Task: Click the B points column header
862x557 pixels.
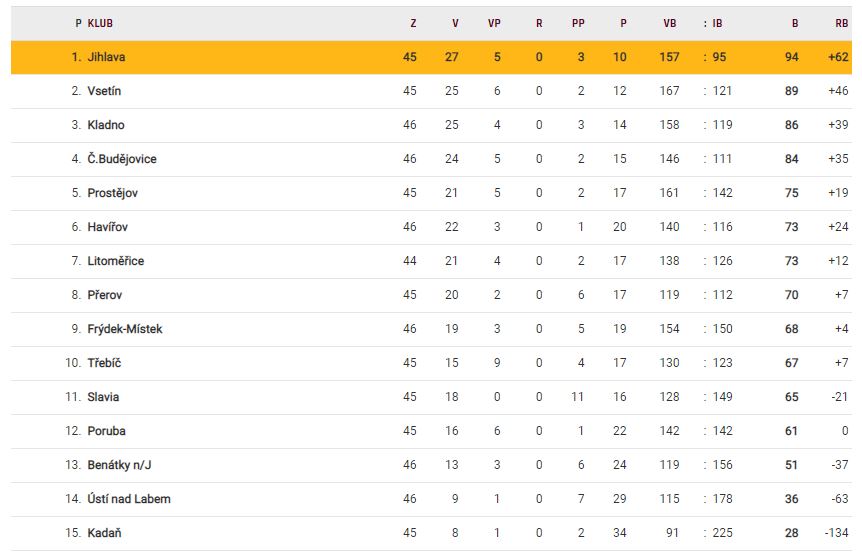Action: (x=794, y=23)
